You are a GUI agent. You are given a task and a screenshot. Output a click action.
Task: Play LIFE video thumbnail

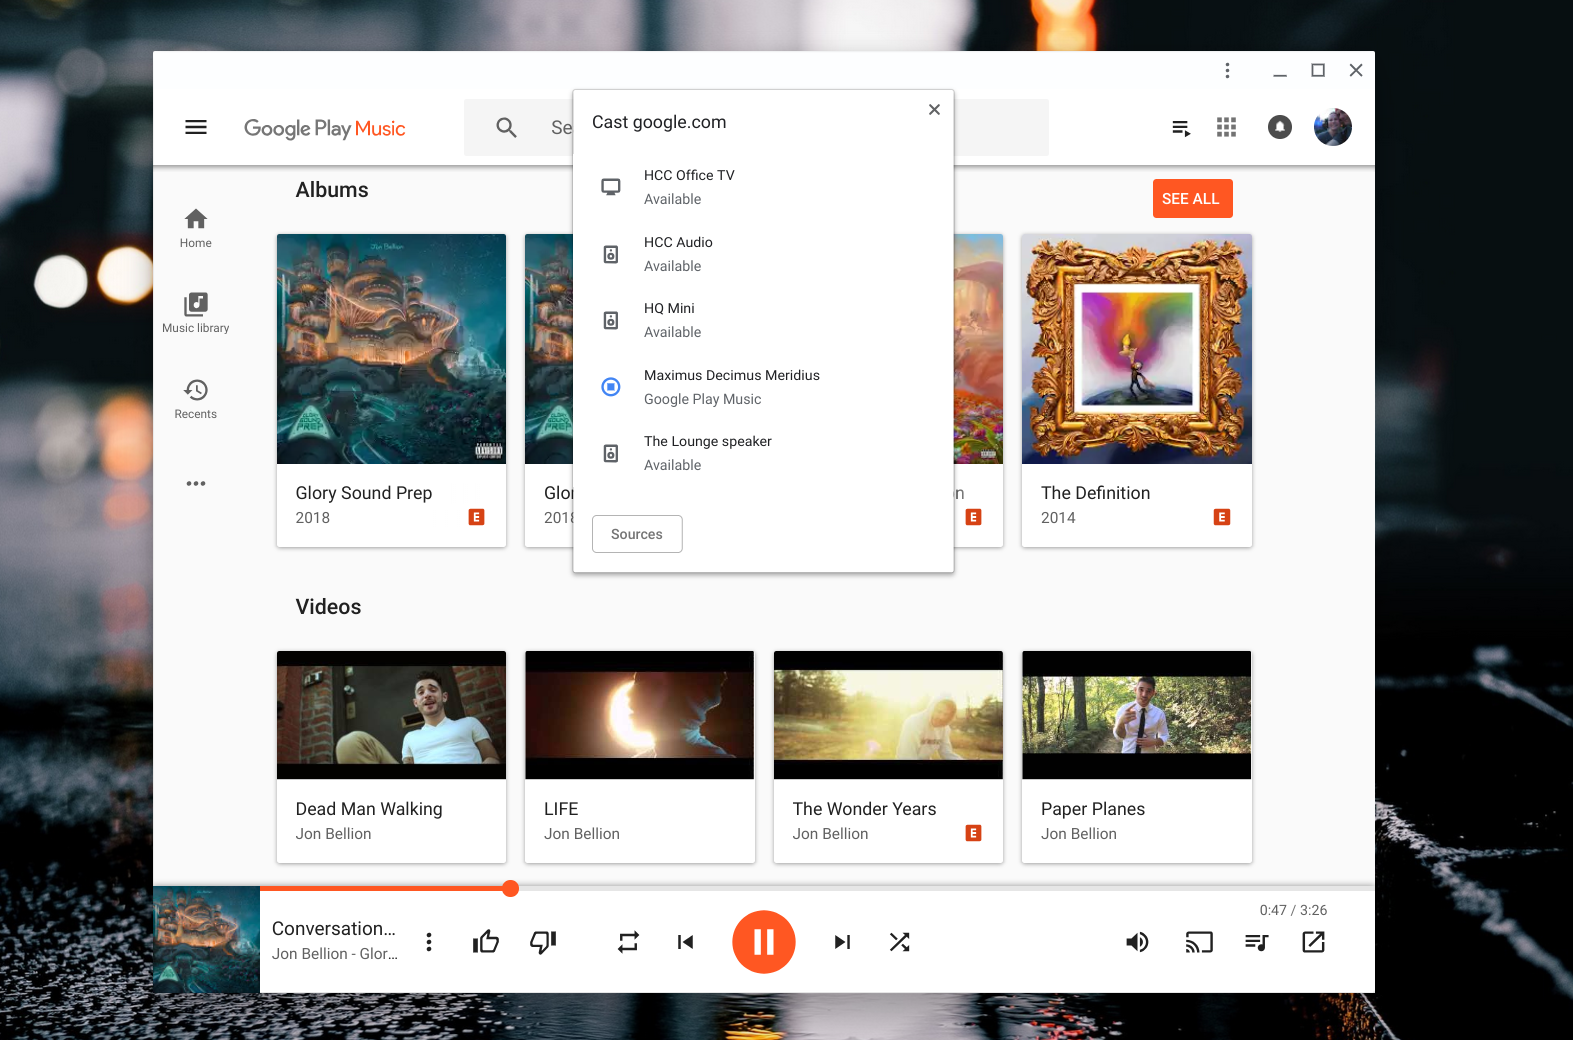coord(639,715)
